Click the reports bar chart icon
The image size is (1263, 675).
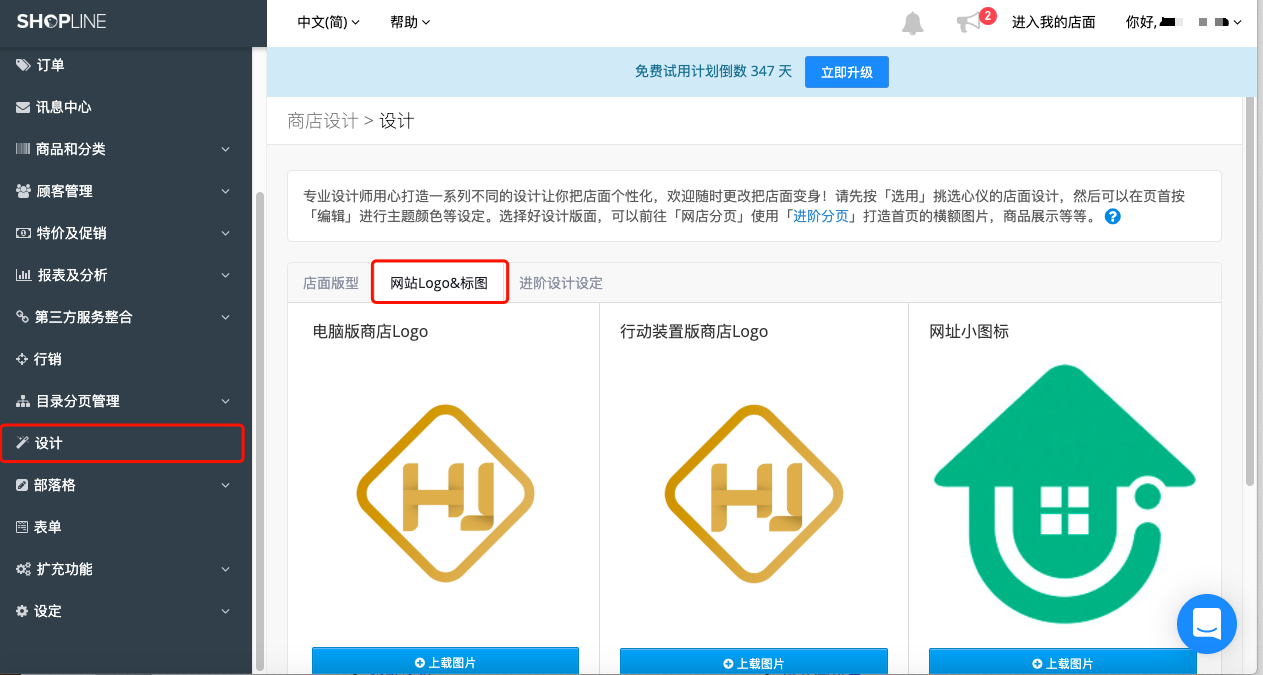[23, 275]
